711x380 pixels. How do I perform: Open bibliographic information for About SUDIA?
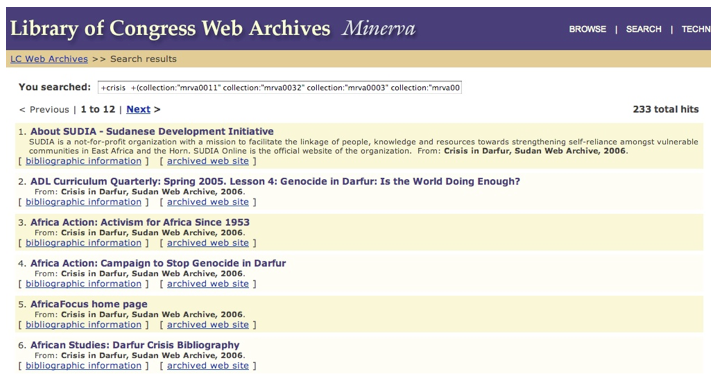tap(83, 161)
